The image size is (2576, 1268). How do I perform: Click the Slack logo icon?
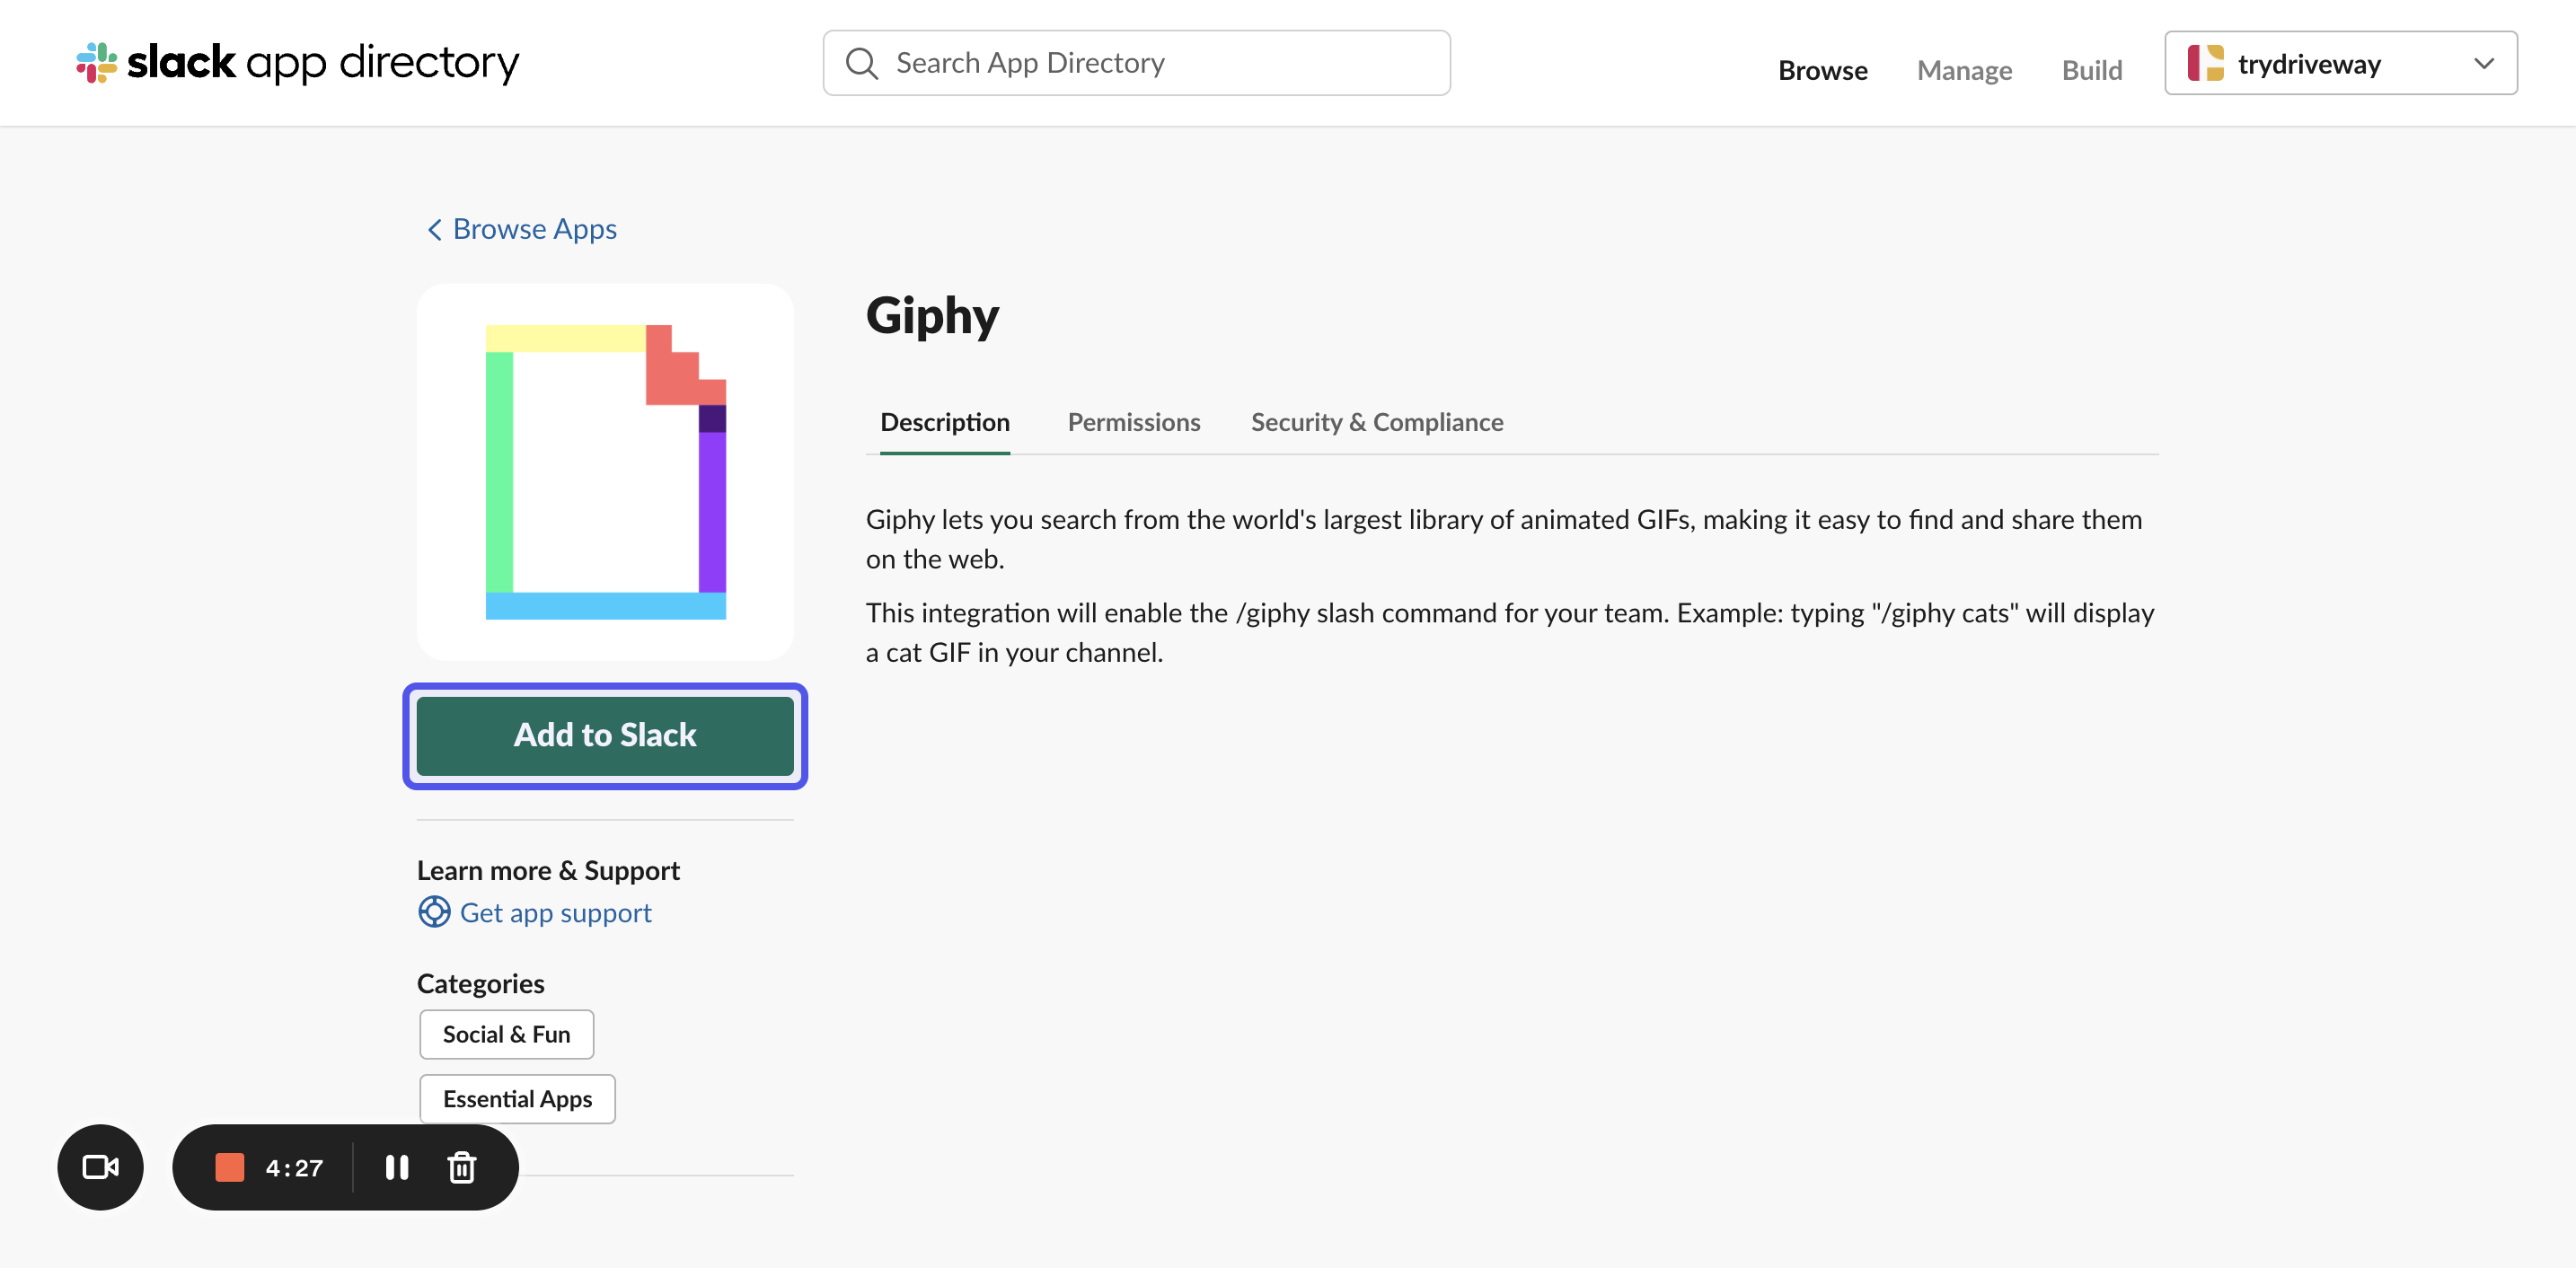[96, 63]
